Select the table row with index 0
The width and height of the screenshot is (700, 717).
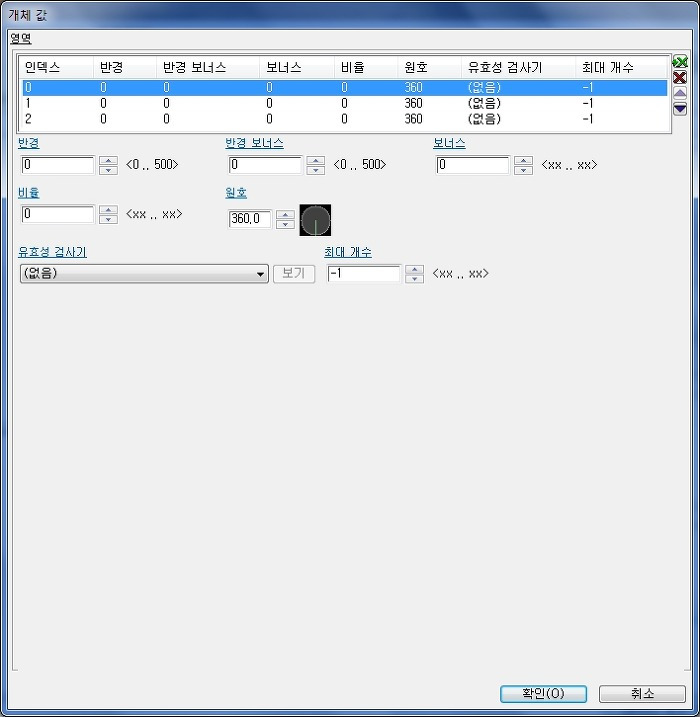[x=345, y=87]
